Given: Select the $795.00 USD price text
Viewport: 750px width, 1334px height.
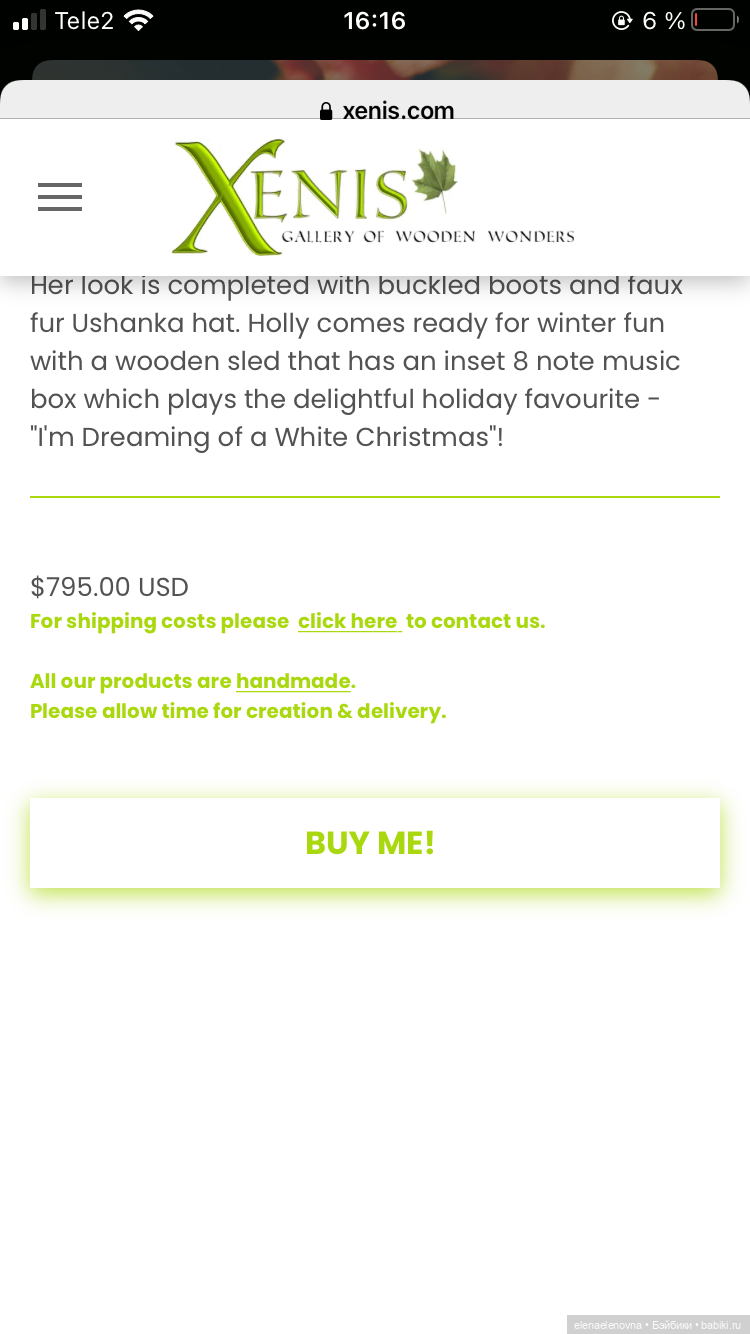Looking at the screenshot, I should pos(109,586).
